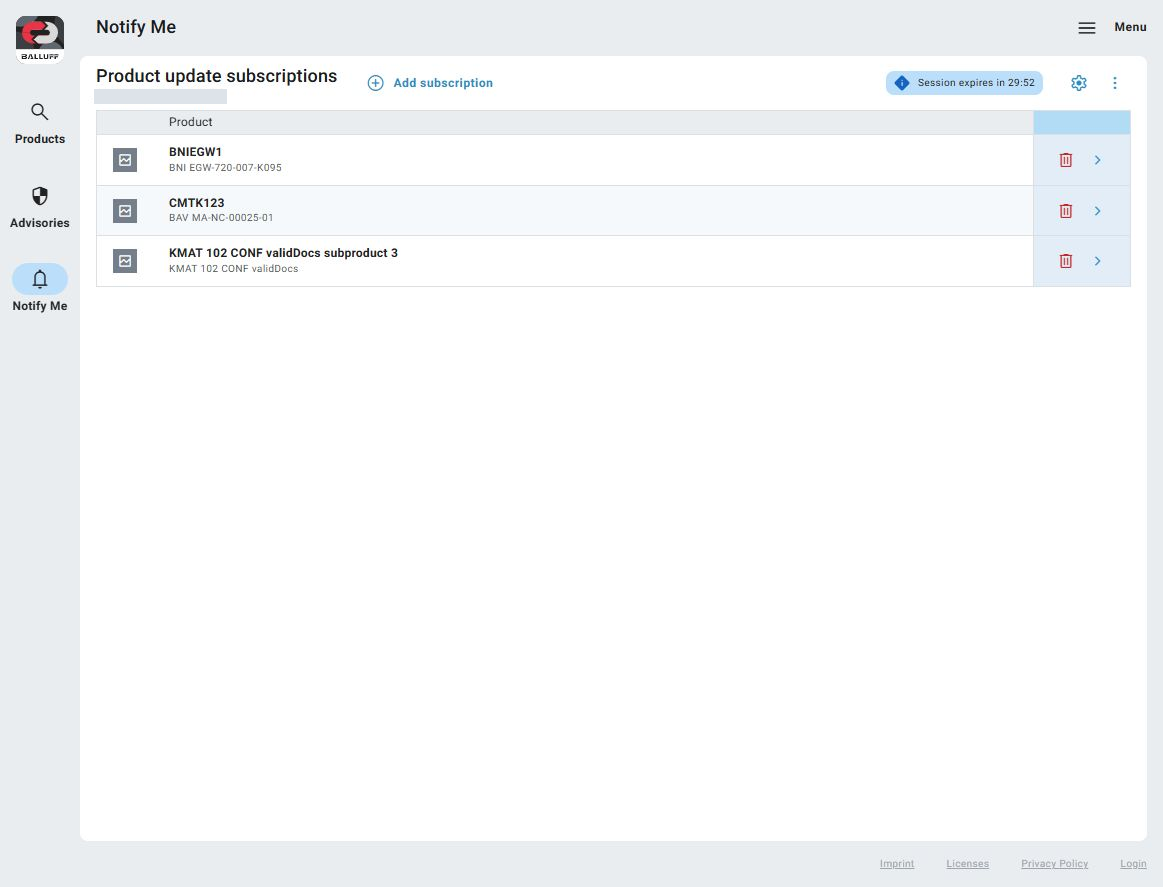Screen dimensions: 1163x887
Task: Delete the KMAT 102 CONF validDocs subproduct 3 subscription
Action: click(x=1066, y=261)
